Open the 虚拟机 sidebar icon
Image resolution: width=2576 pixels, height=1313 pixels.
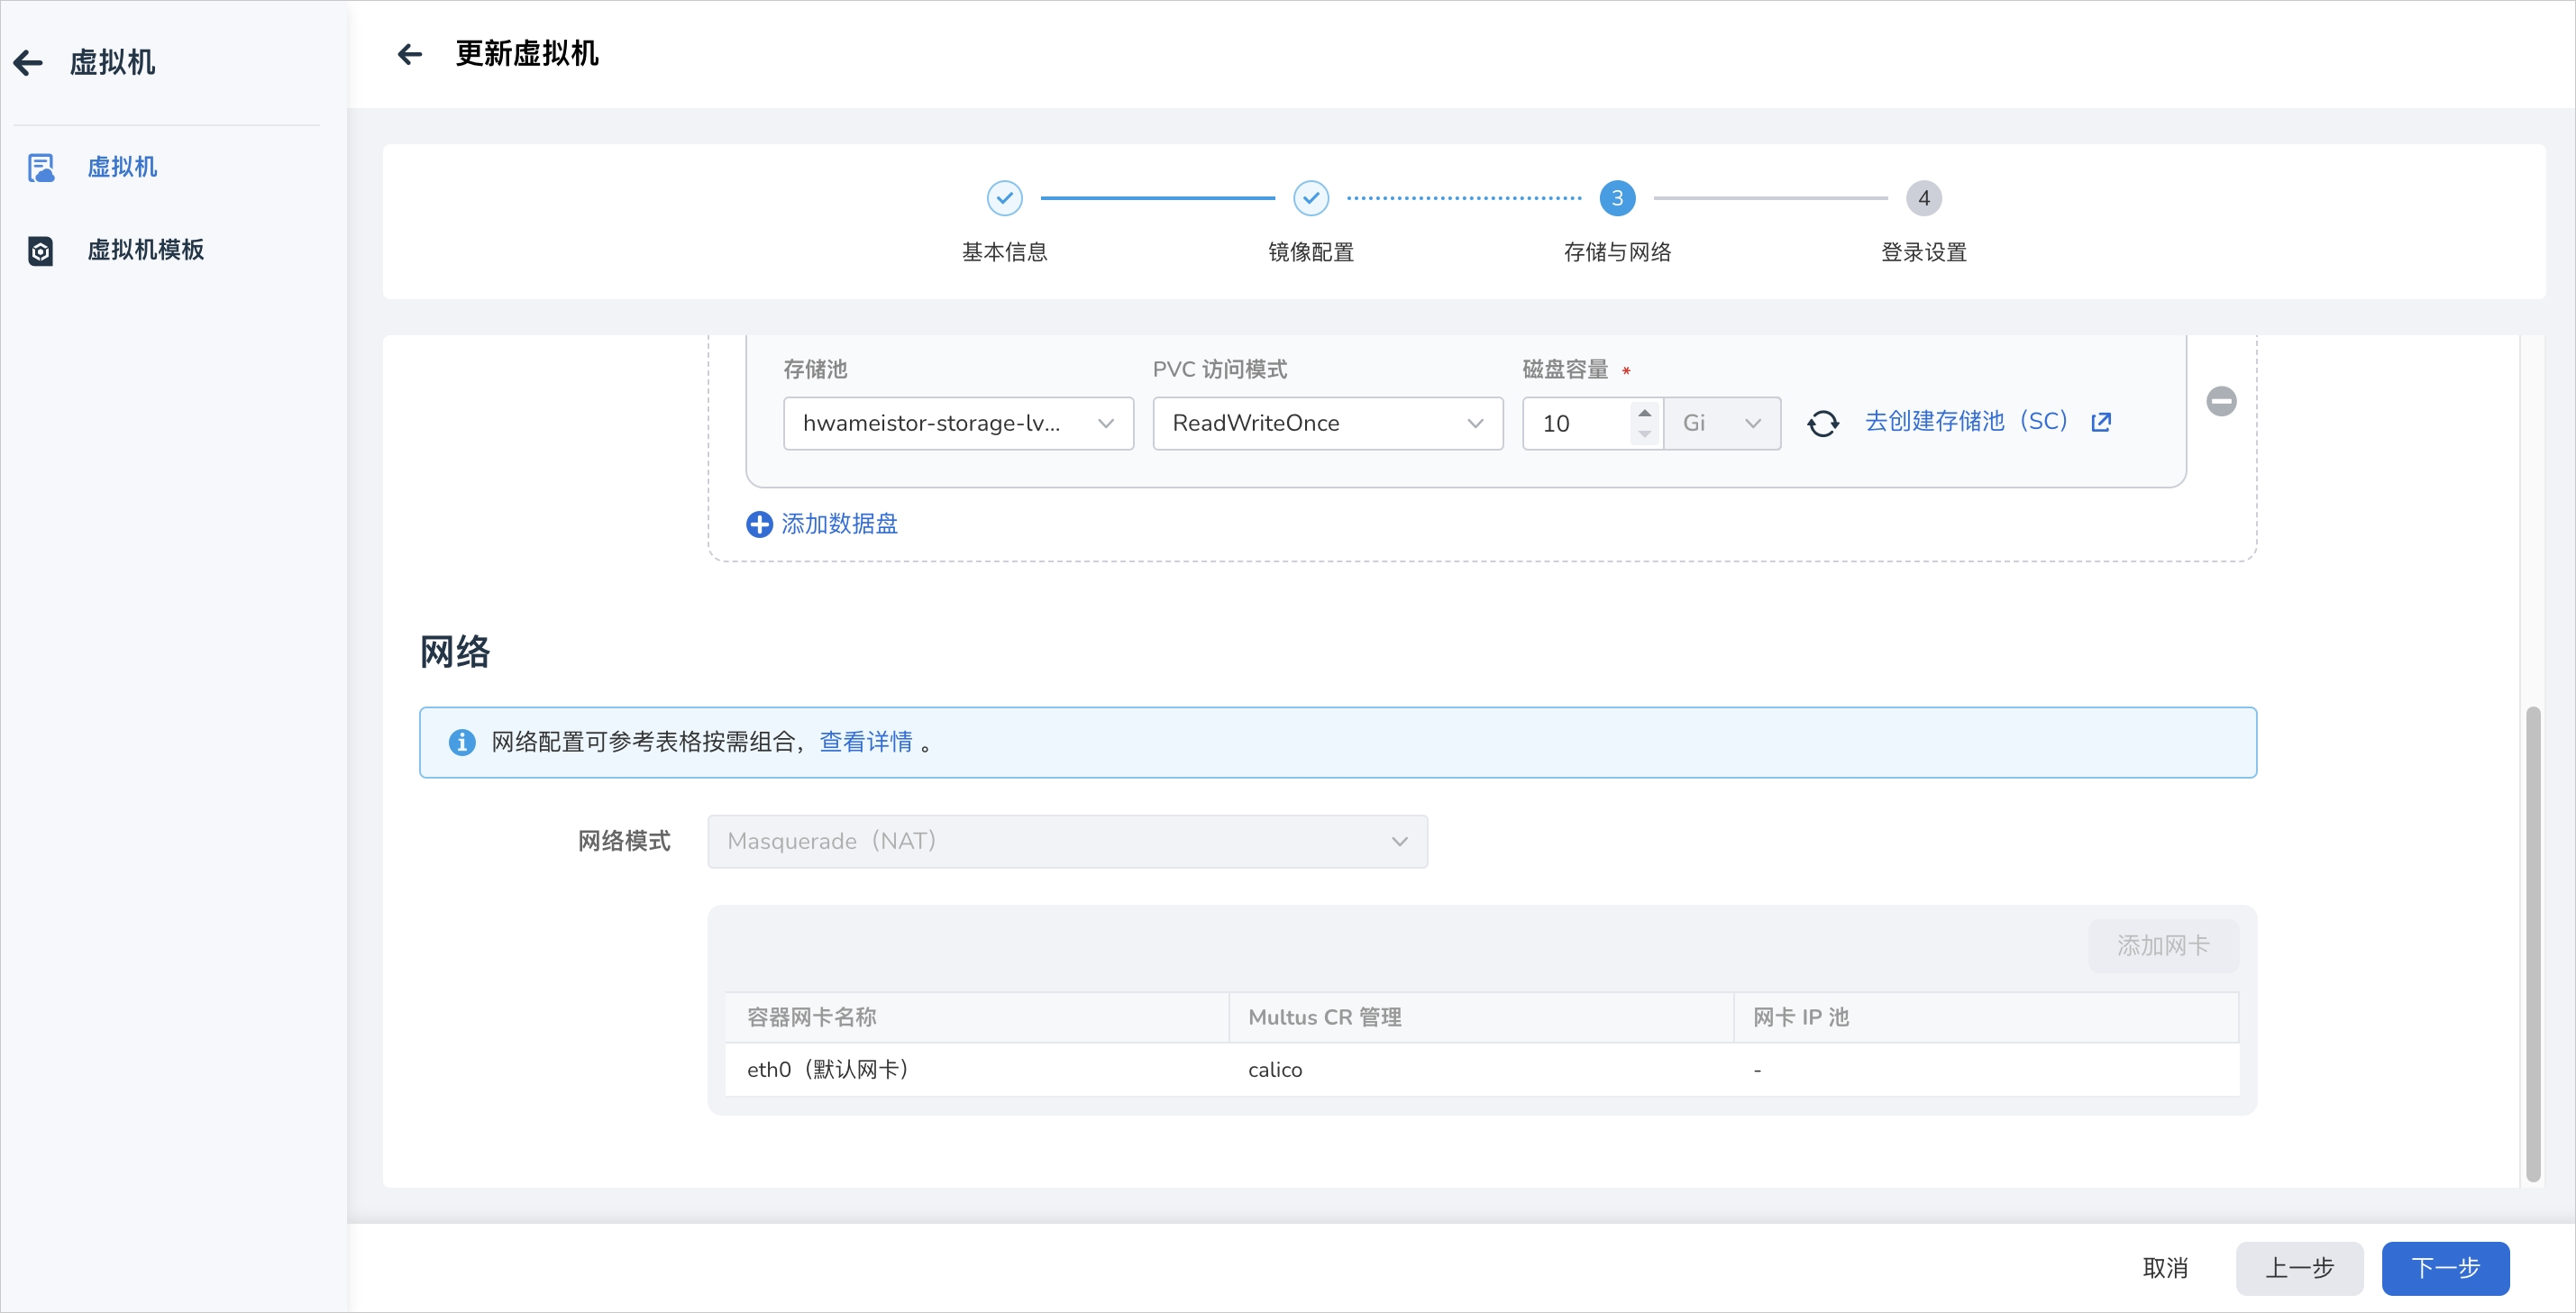click(41, 167)
